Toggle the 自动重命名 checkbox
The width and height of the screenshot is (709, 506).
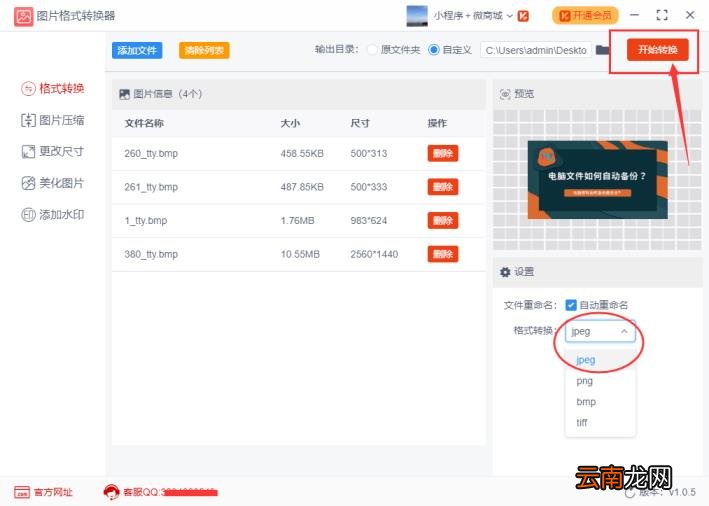(571, 305)
